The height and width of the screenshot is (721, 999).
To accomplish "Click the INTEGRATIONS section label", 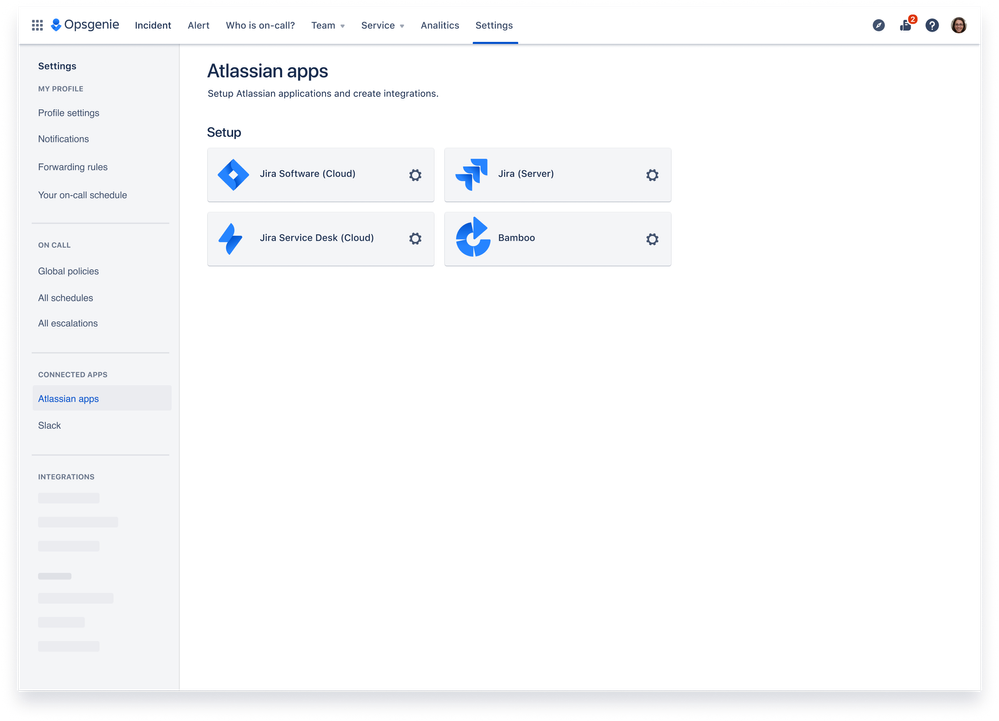I will [x=66, y=477].
